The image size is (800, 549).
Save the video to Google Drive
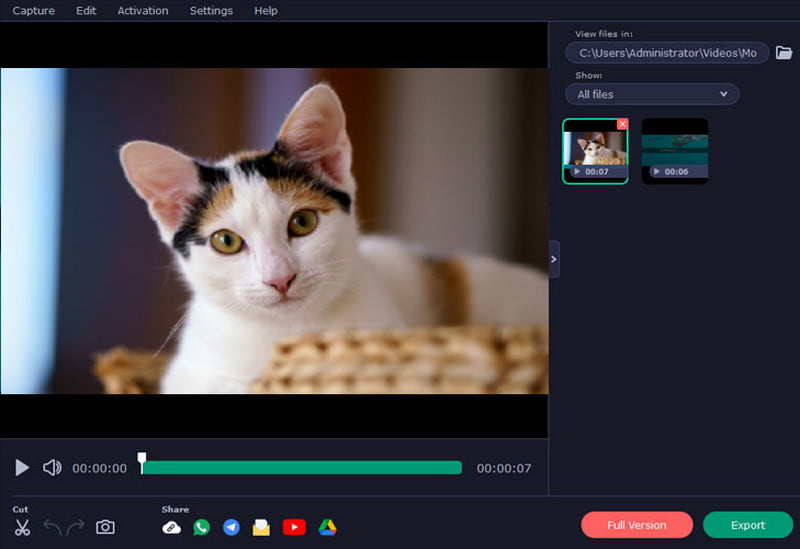(x=327, y=527)
